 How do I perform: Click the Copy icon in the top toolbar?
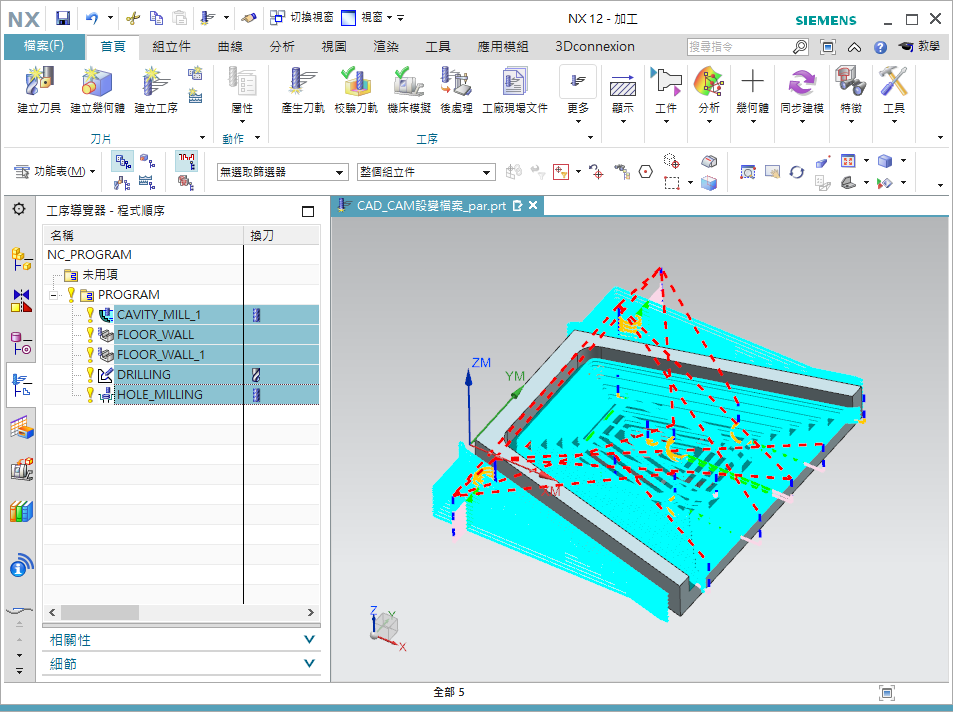pyautogui.click(x=156, y=18)
